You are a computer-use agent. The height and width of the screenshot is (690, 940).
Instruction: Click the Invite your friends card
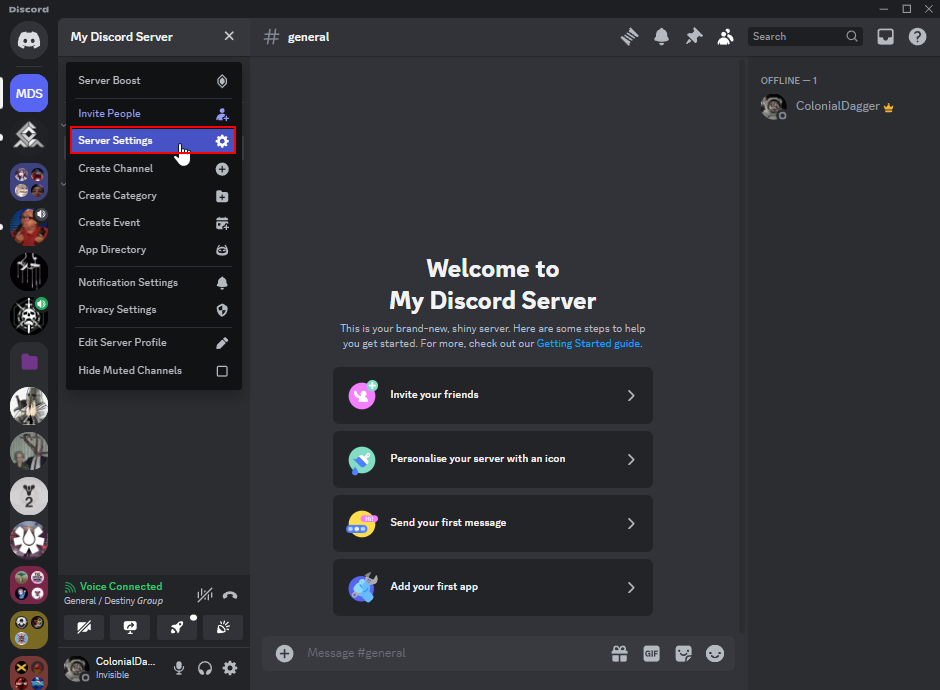point(493,395)
